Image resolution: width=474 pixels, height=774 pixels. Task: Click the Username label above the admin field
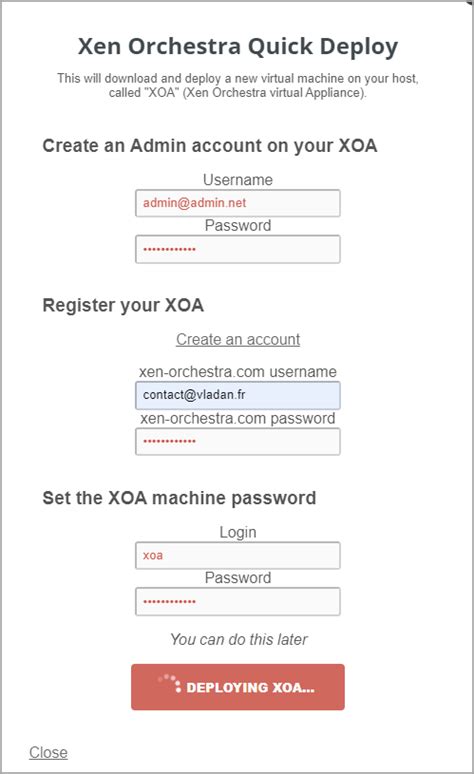pos(238,180)
